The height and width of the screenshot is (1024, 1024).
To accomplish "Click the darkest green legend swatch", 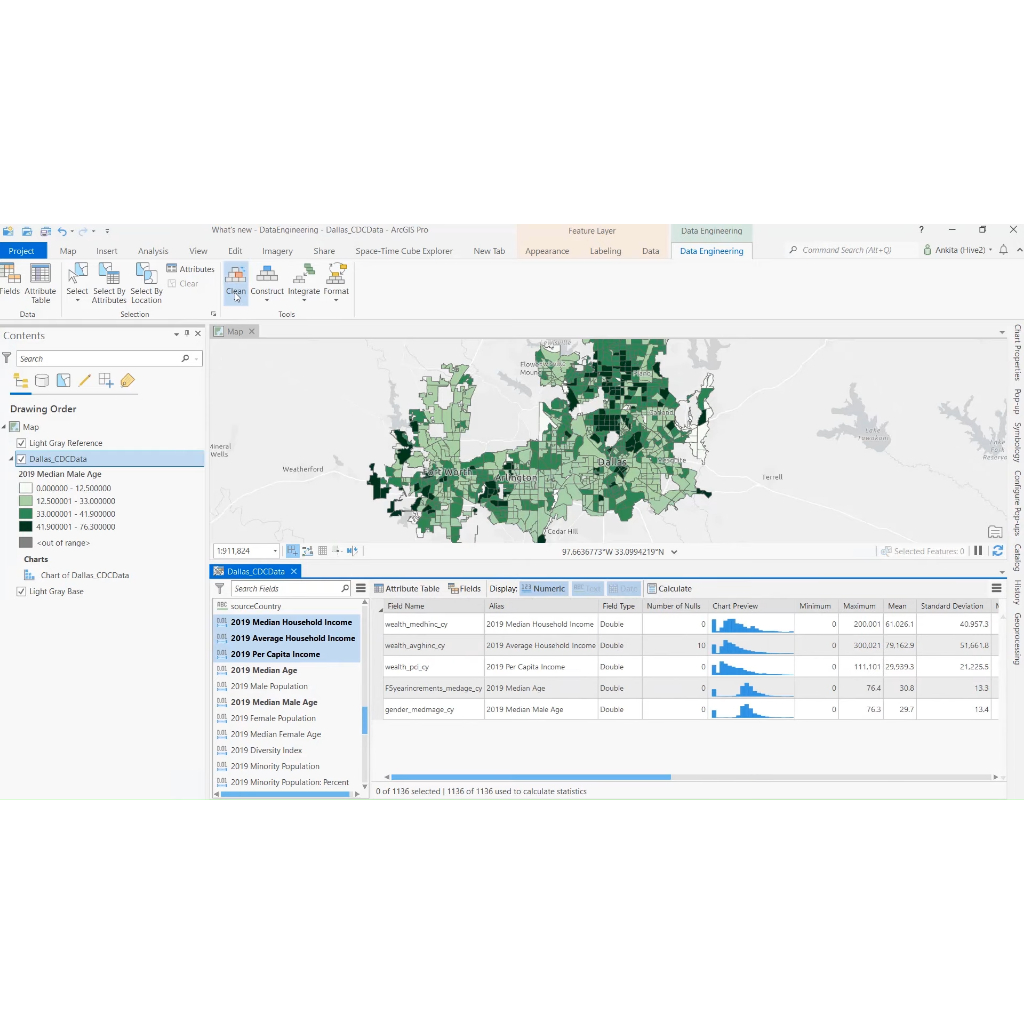I will pyautogui.click(x=25, y=526).
